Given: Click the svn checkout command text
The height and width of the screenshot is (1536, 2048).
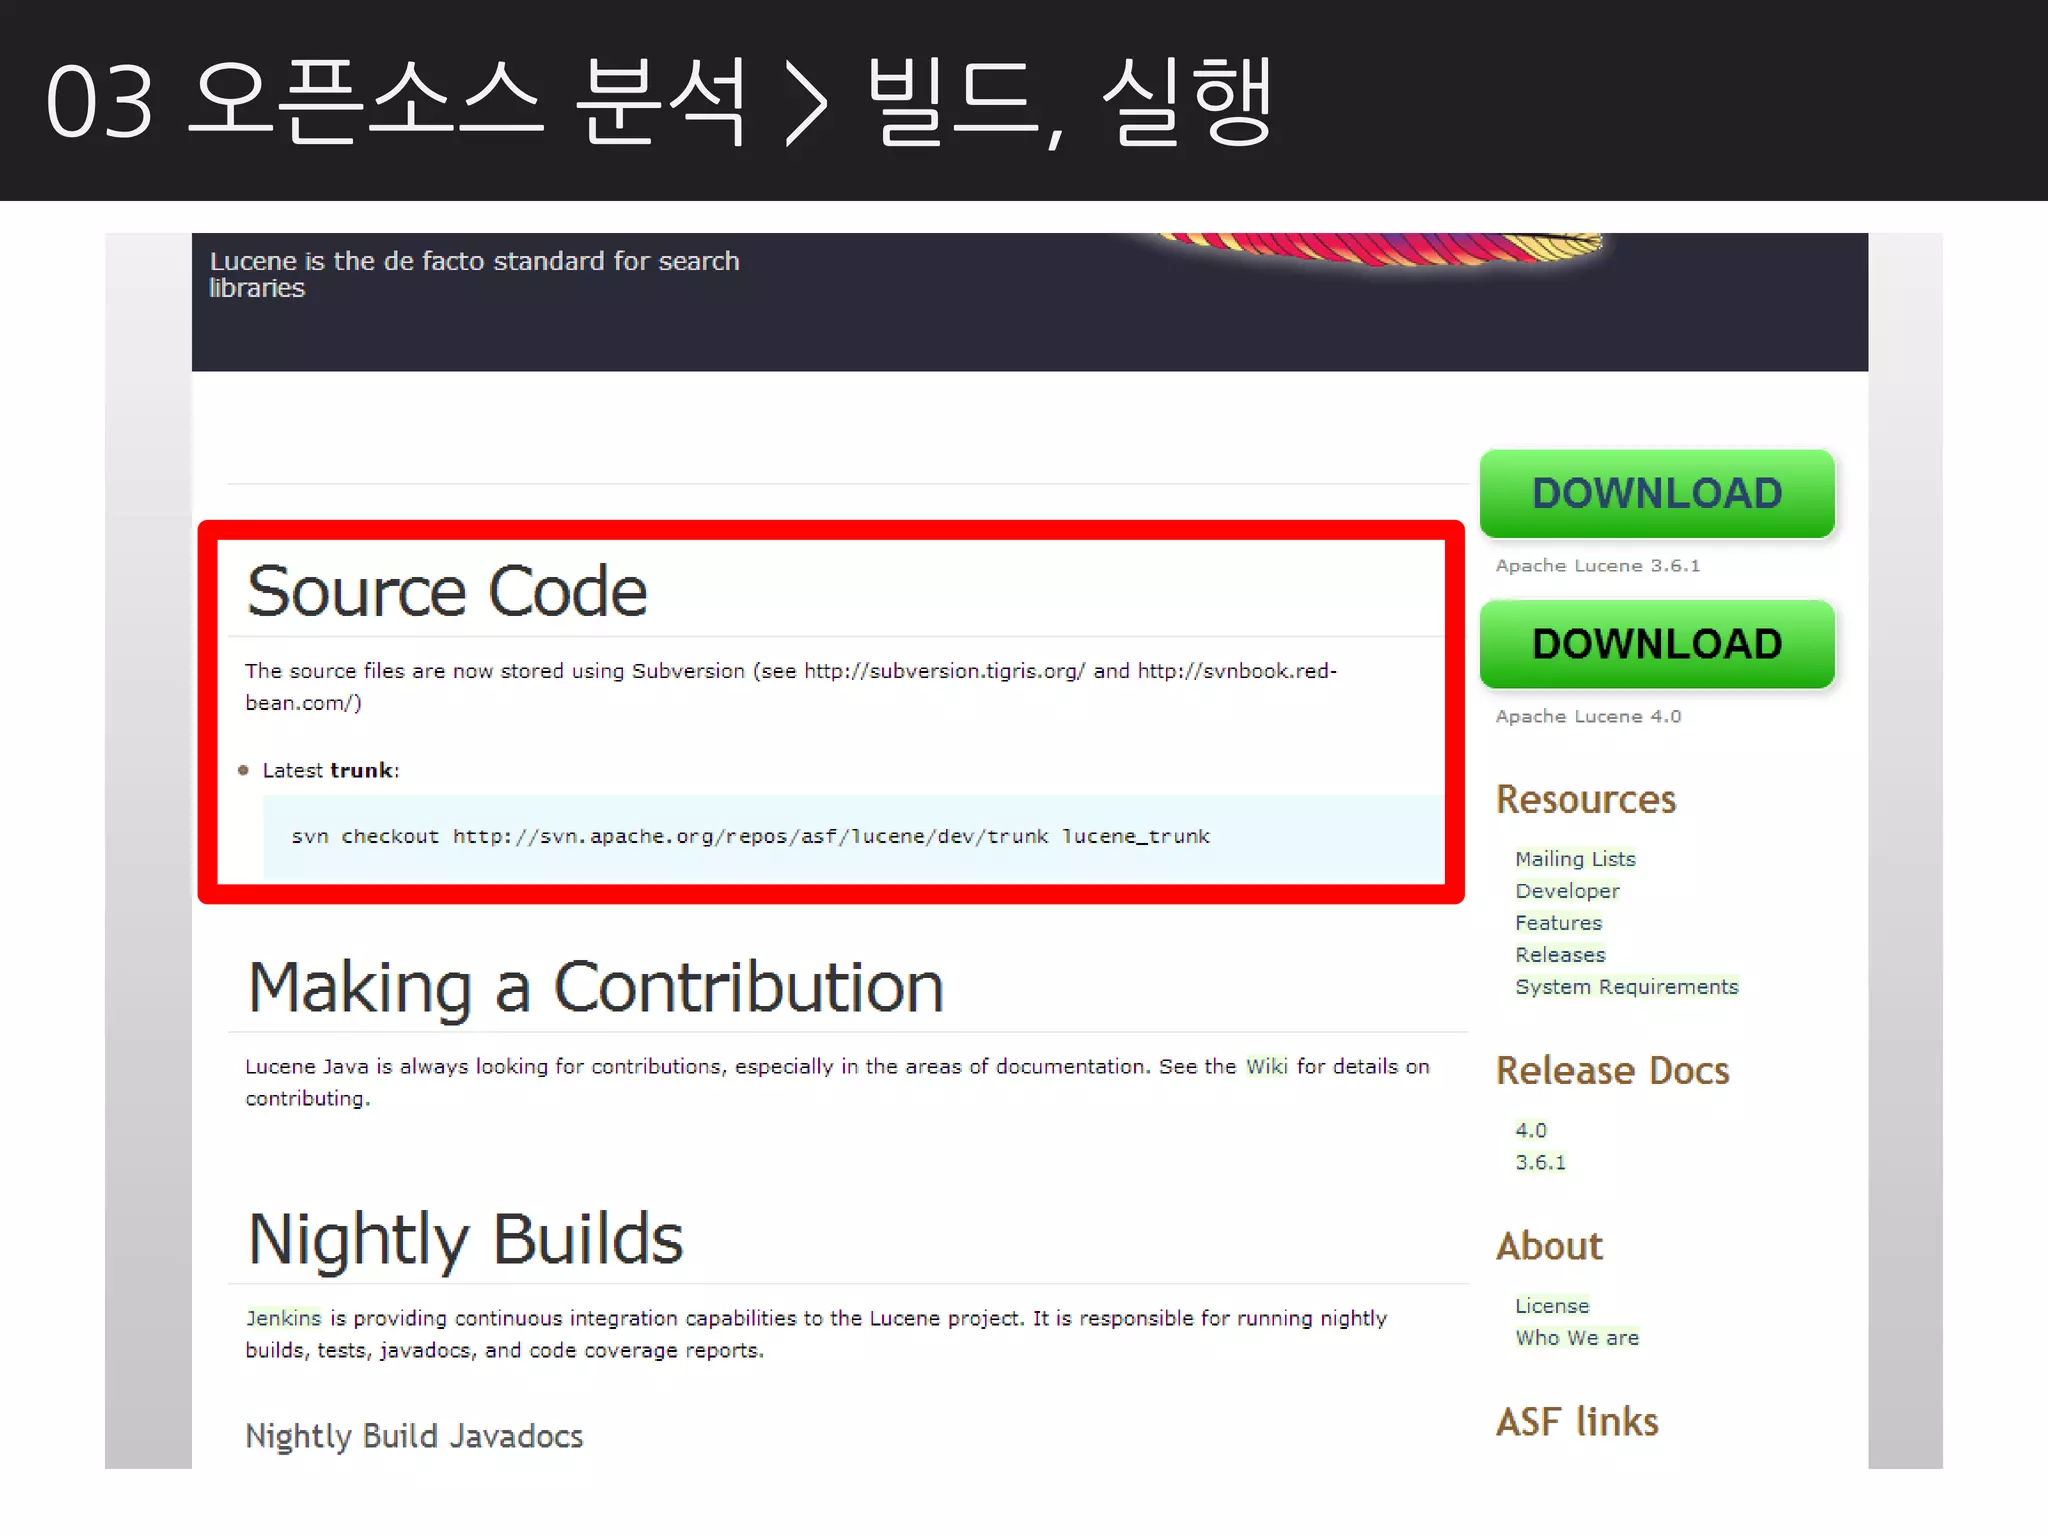Looking at the screenshot, I should coord(750,836).
